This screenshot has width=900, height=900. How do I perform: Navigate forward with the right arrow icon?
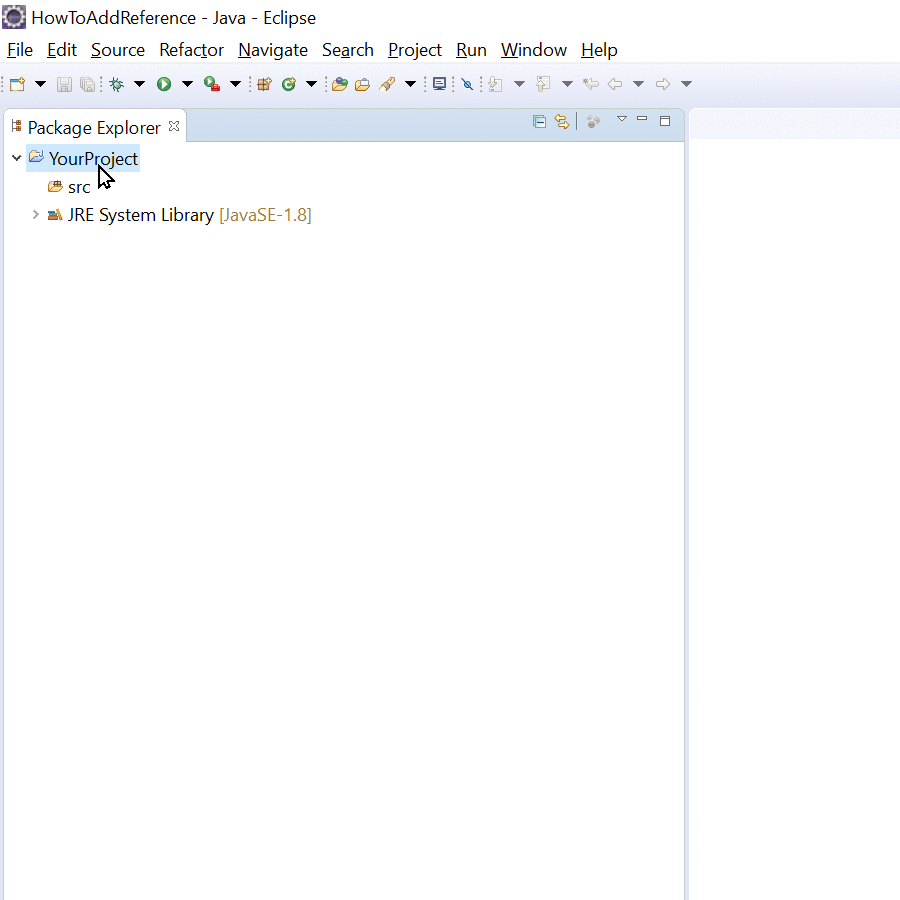pos(663,84)
